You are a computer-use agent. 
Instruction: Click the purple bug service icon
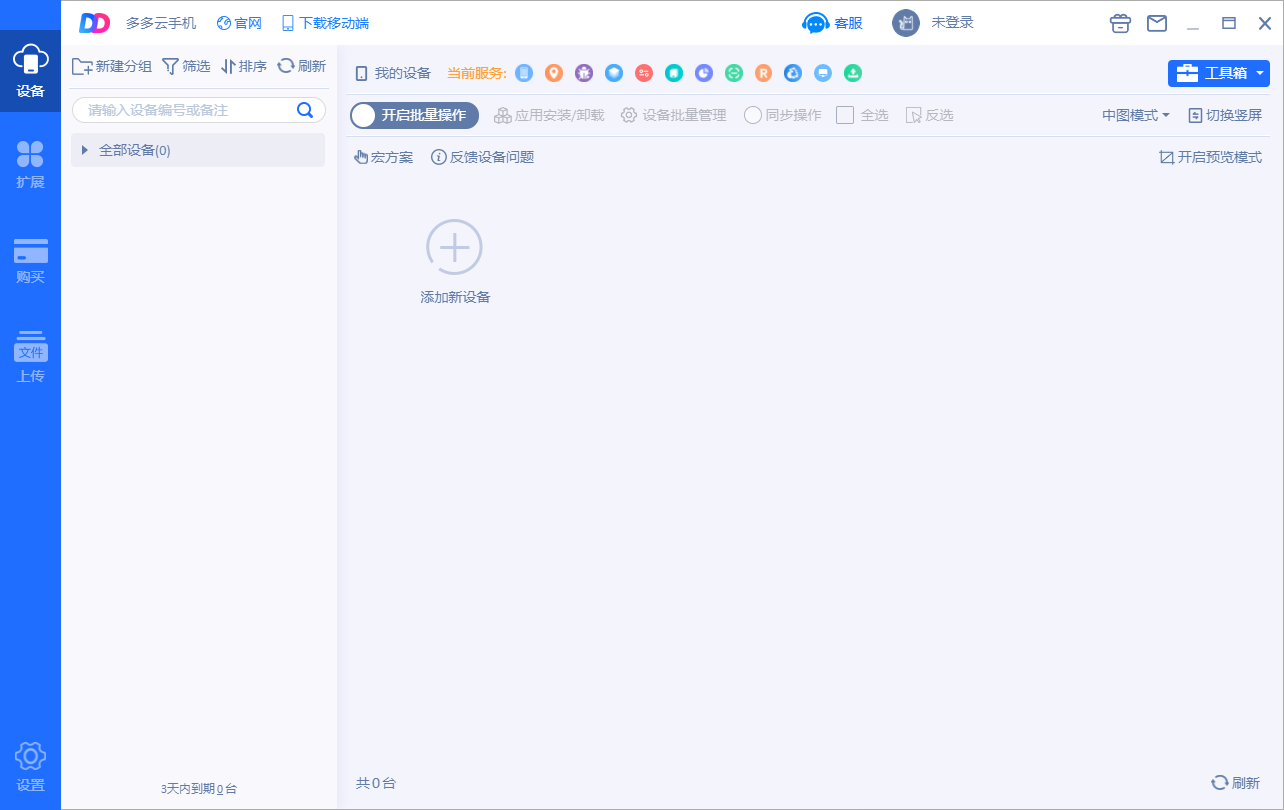(584, 73)
